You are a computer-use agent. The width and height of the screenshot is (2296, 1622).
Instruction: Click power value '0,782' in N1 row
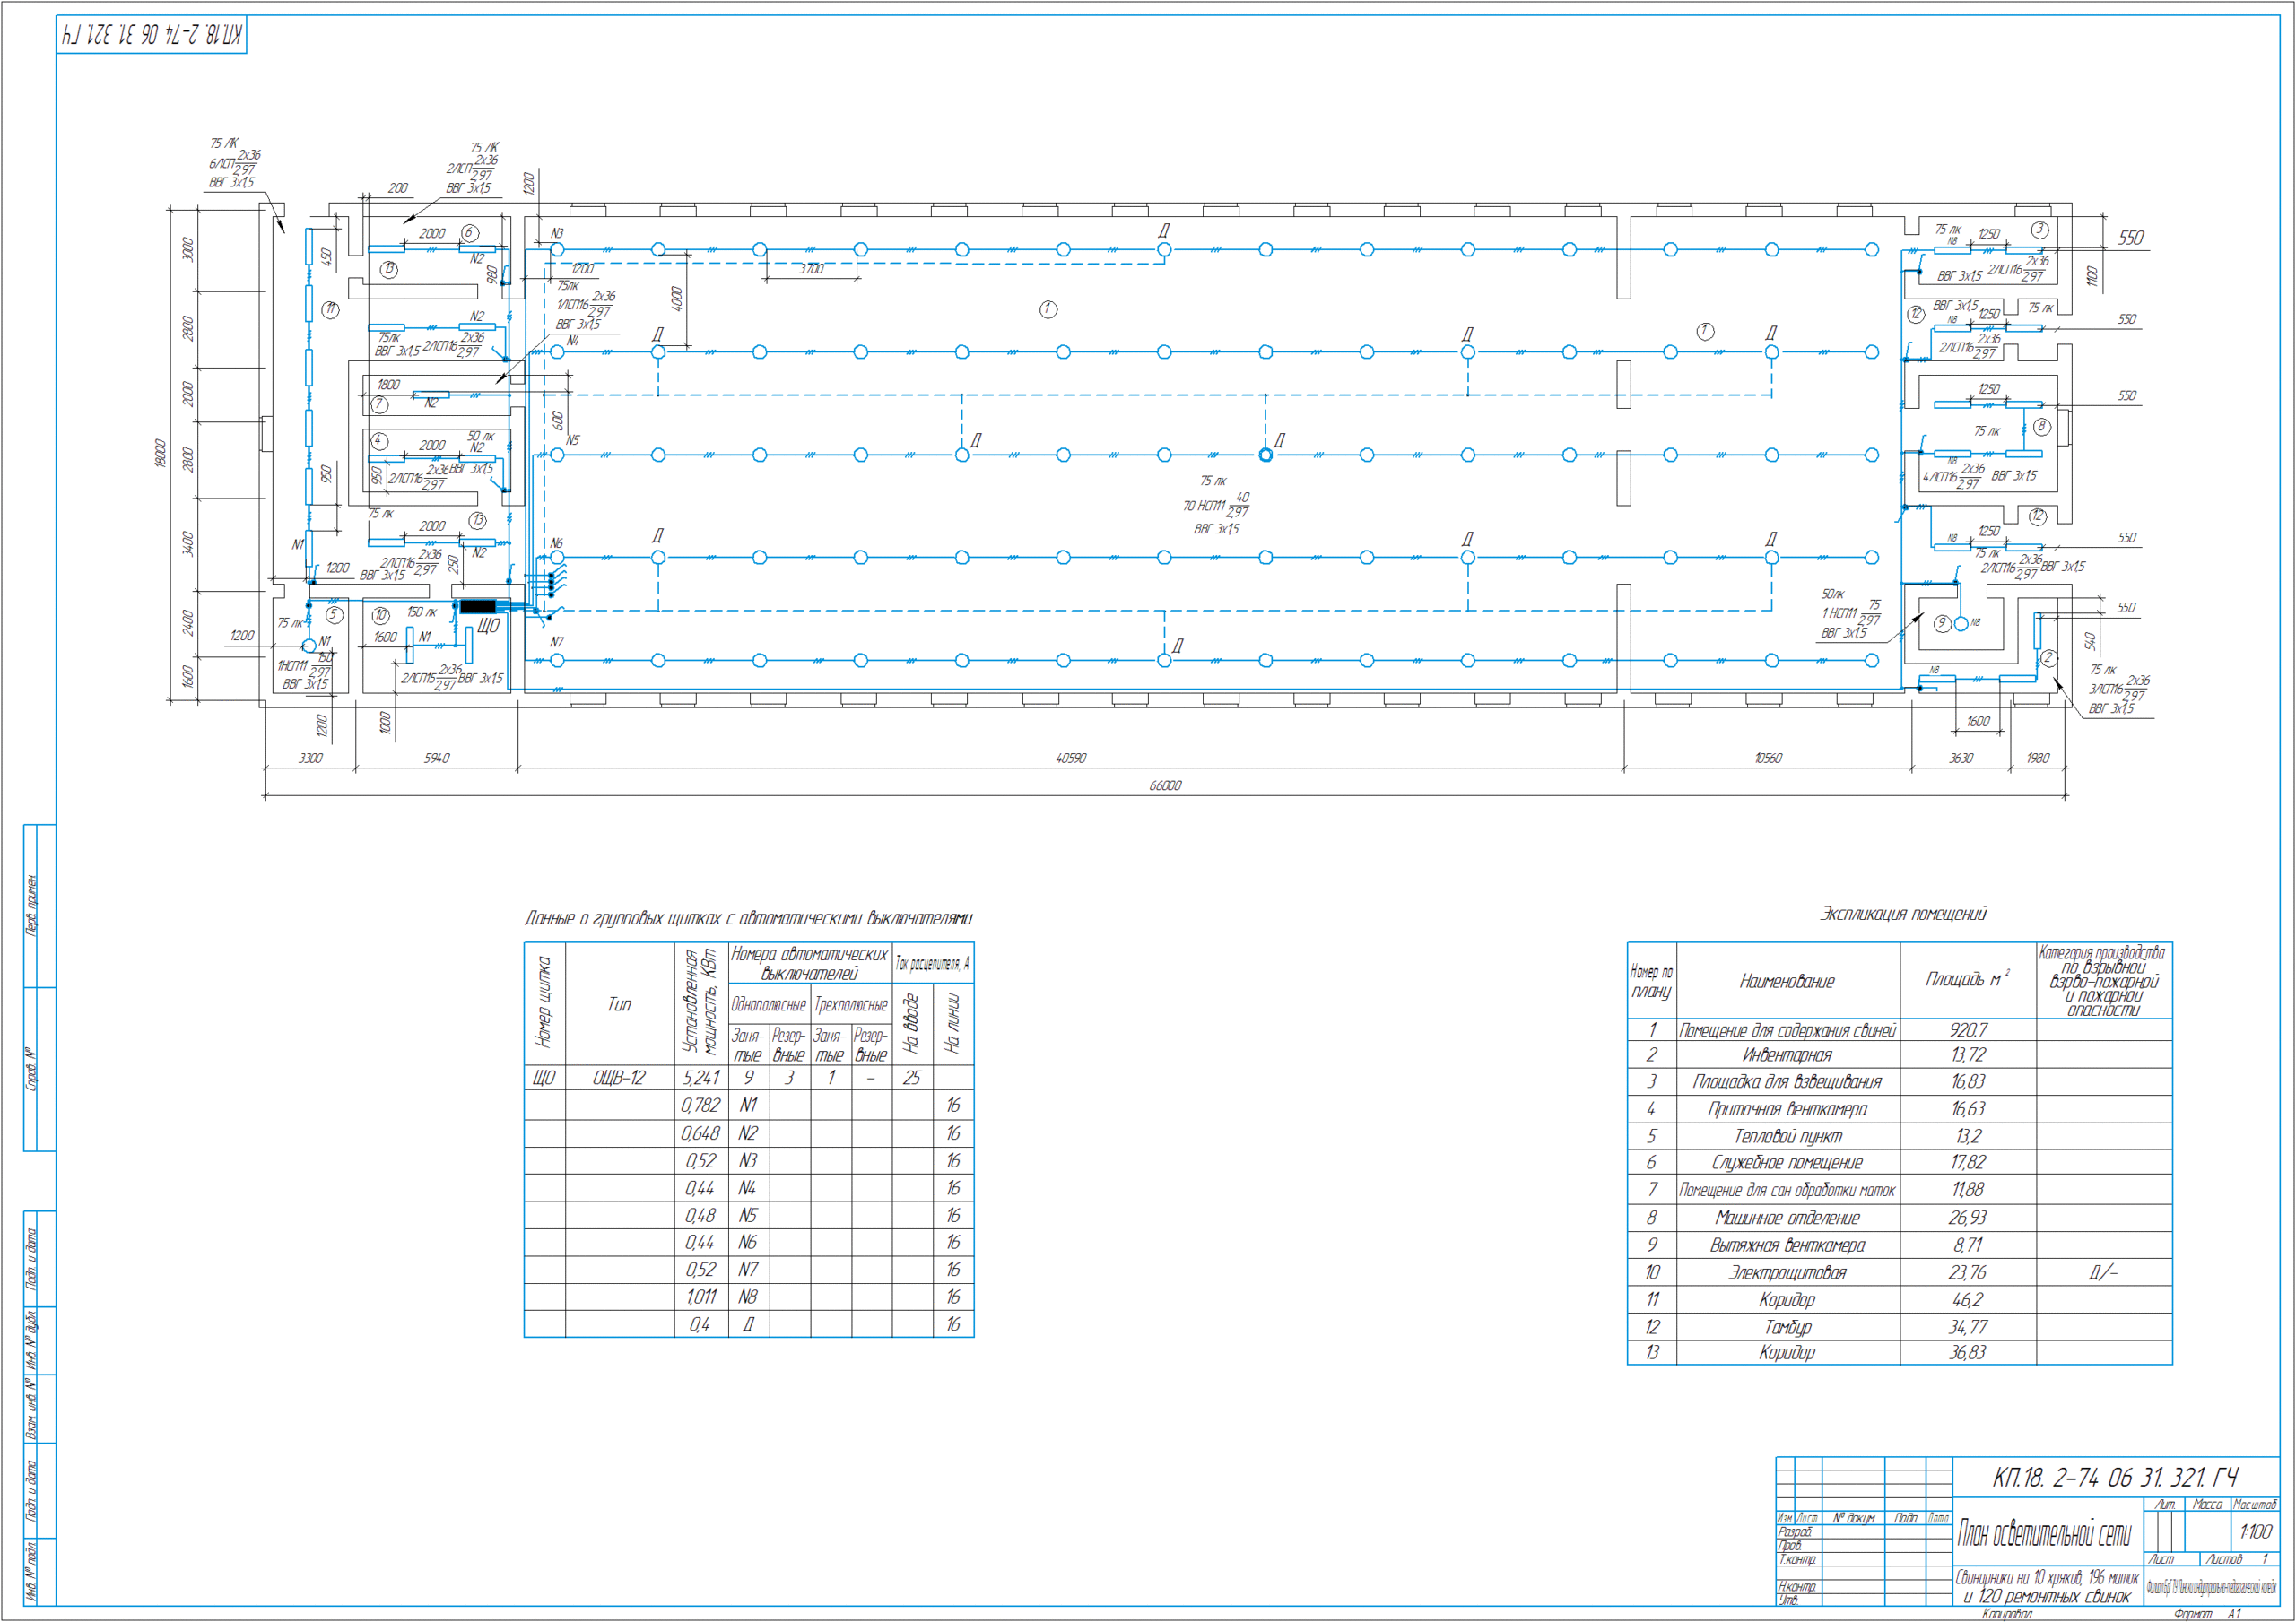pyautogui.click(x=700, y=1105)
